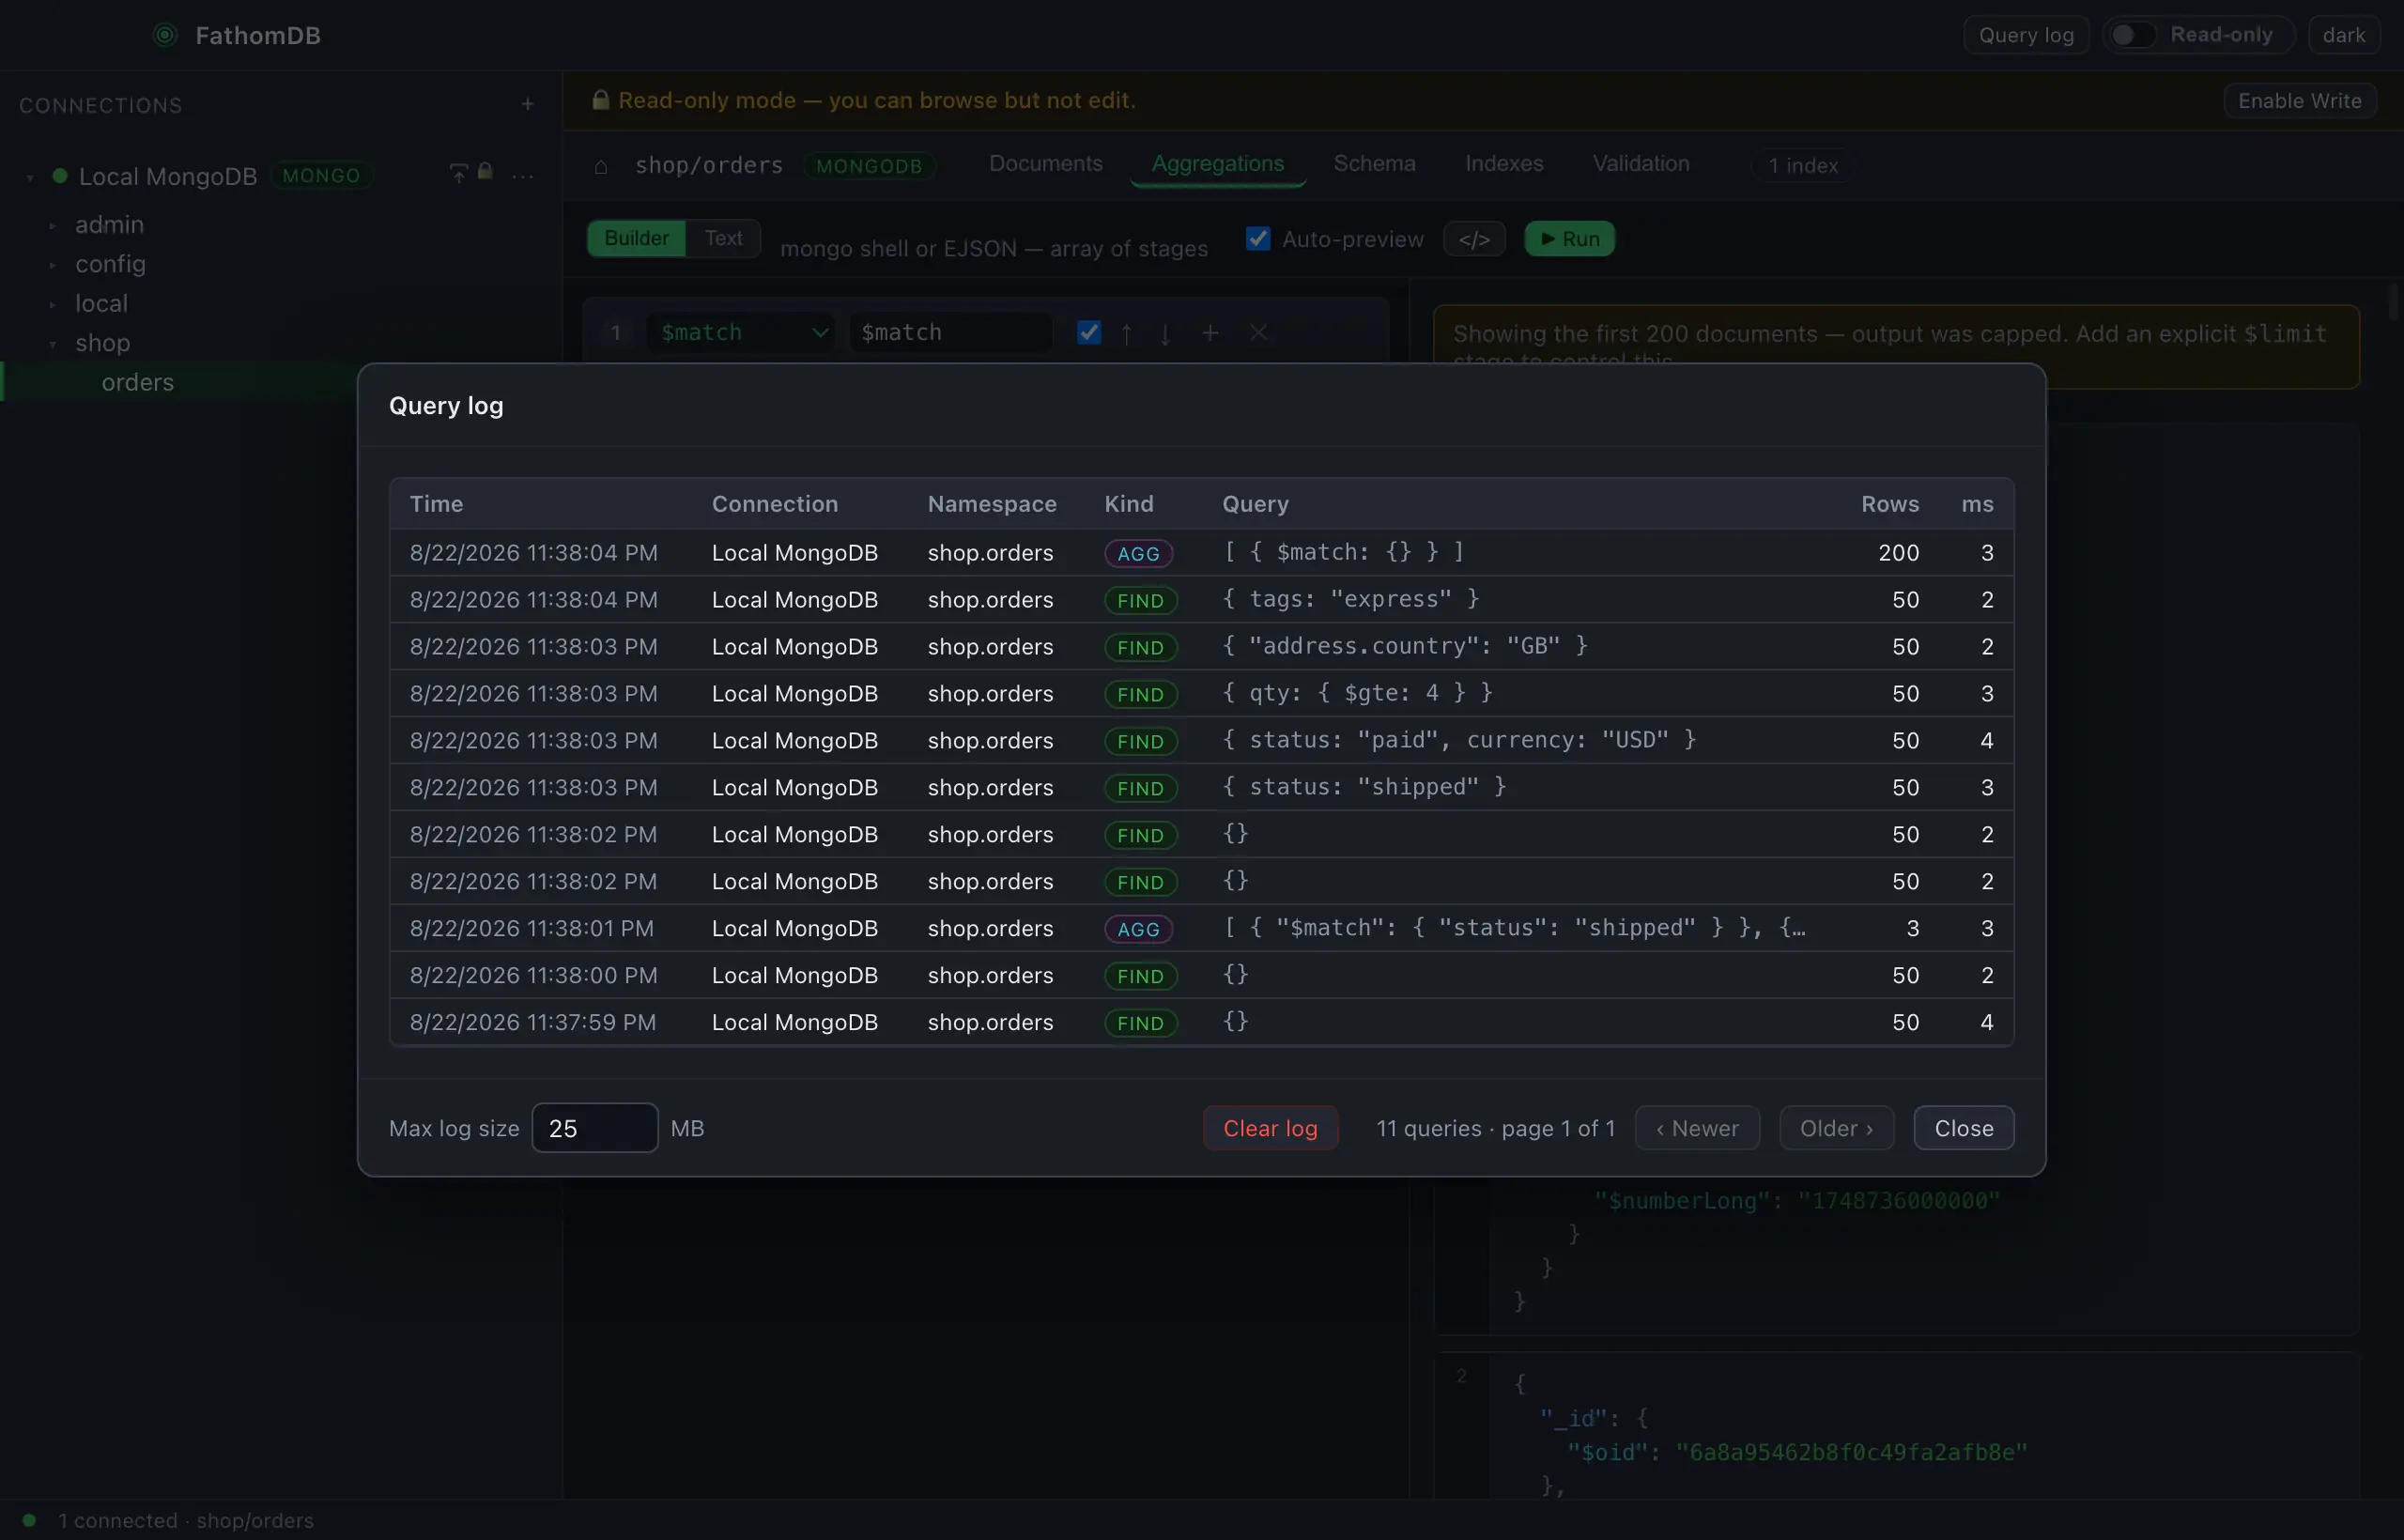Uncheck Auto-preview checkbox
This screenshot has height=1540, width=2404.
[x=1257, y=238]
